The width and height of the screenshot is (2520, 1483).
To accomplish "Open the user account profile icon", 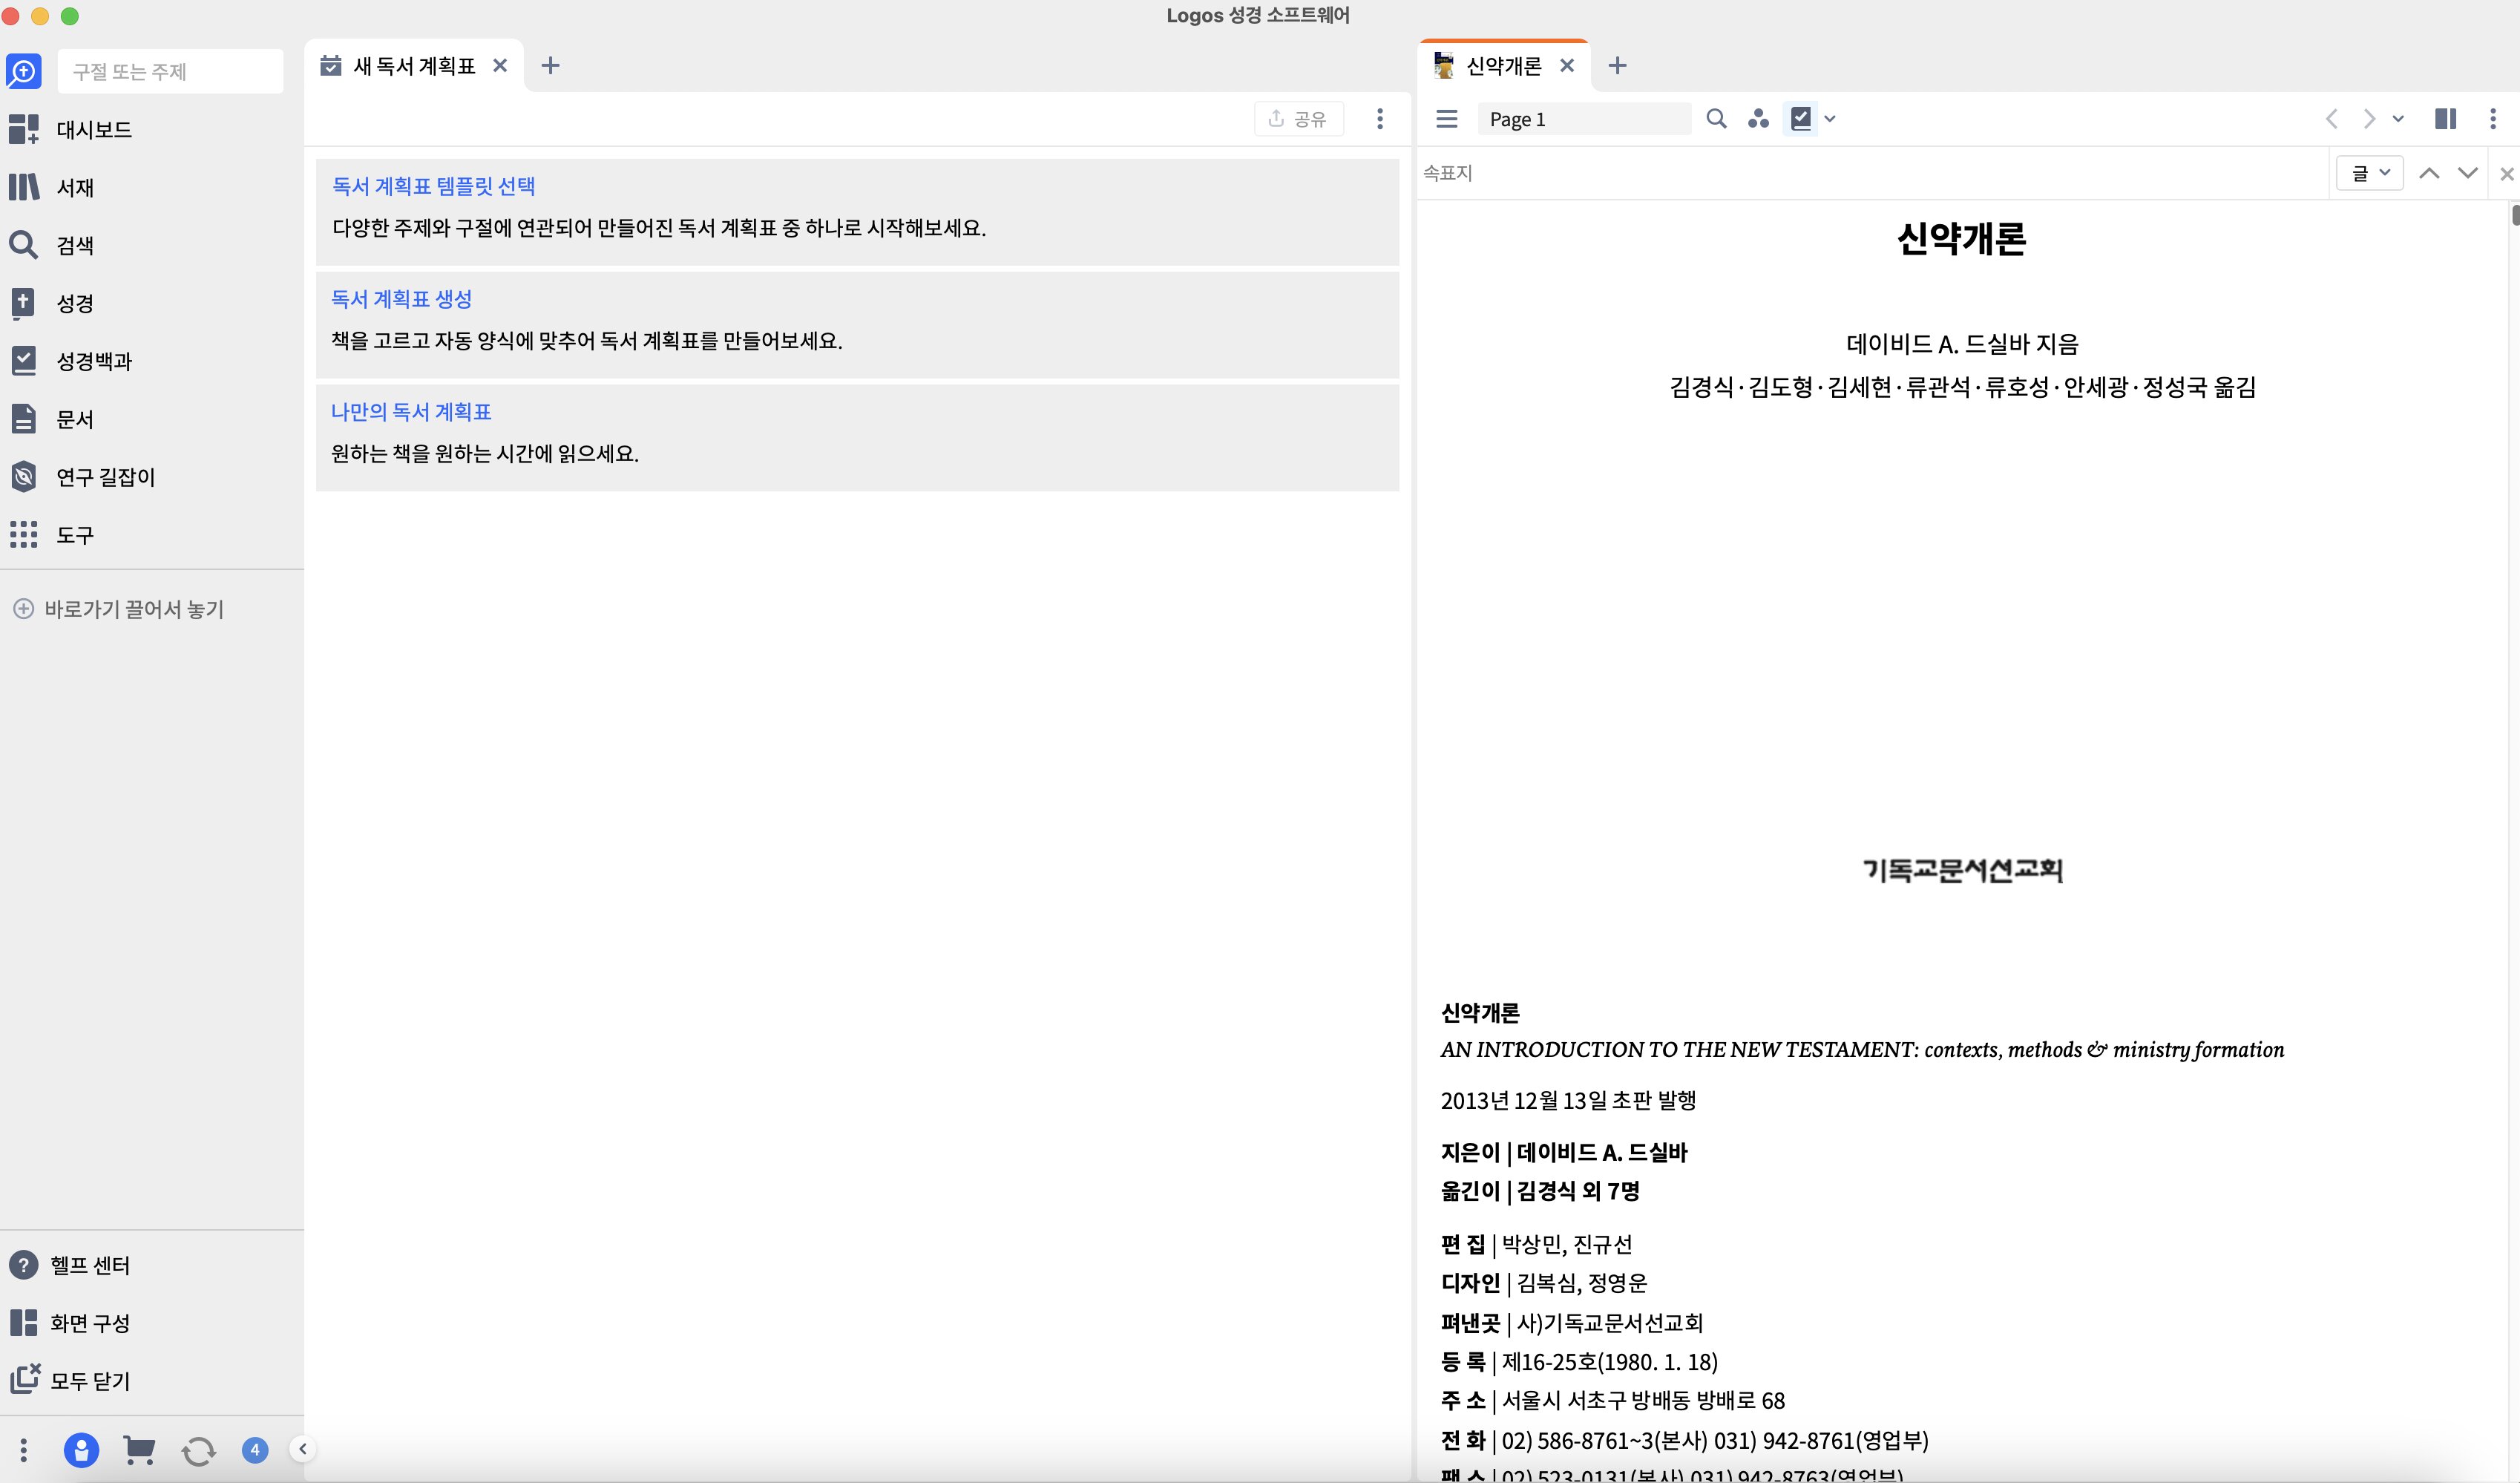I will [81, 1449].
